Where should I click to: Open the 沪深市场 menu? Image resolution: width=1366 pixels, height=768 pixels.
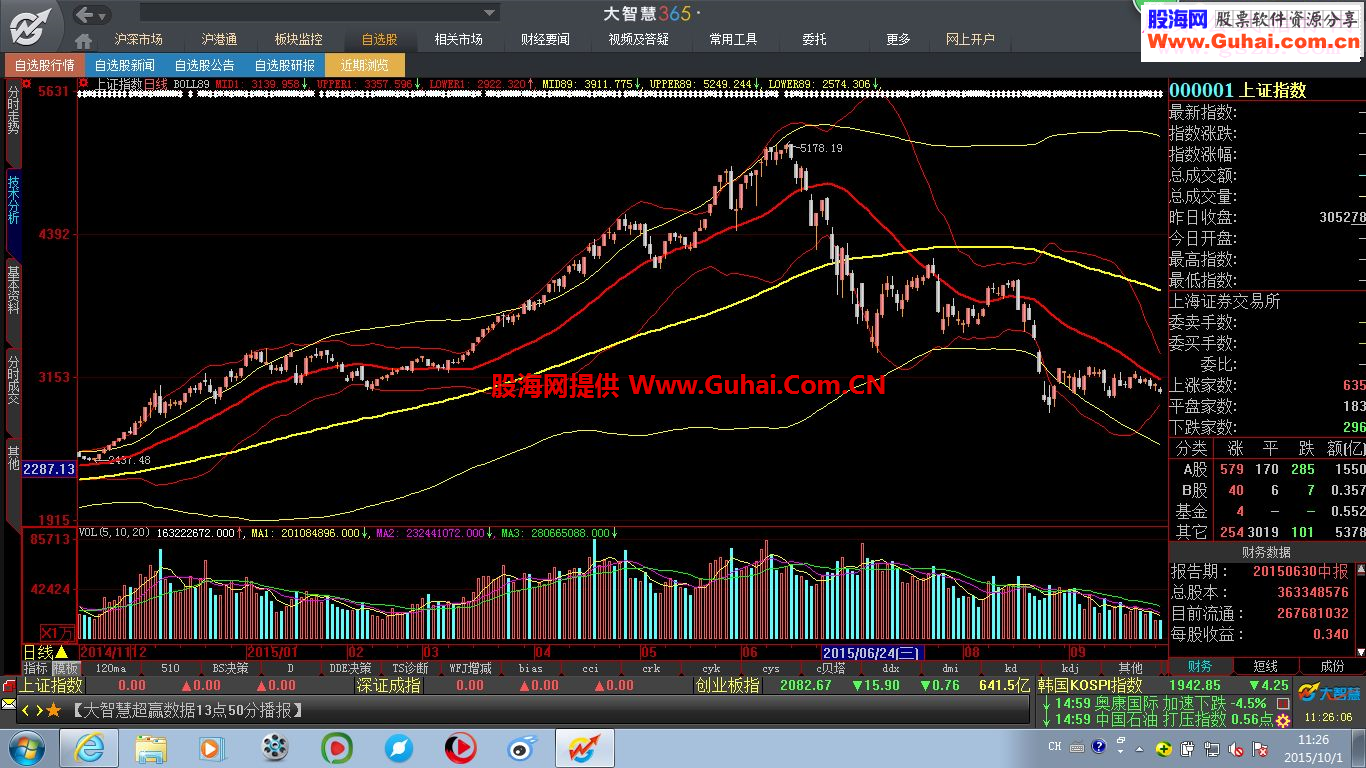pyautogui.click(x=138, y=40)
